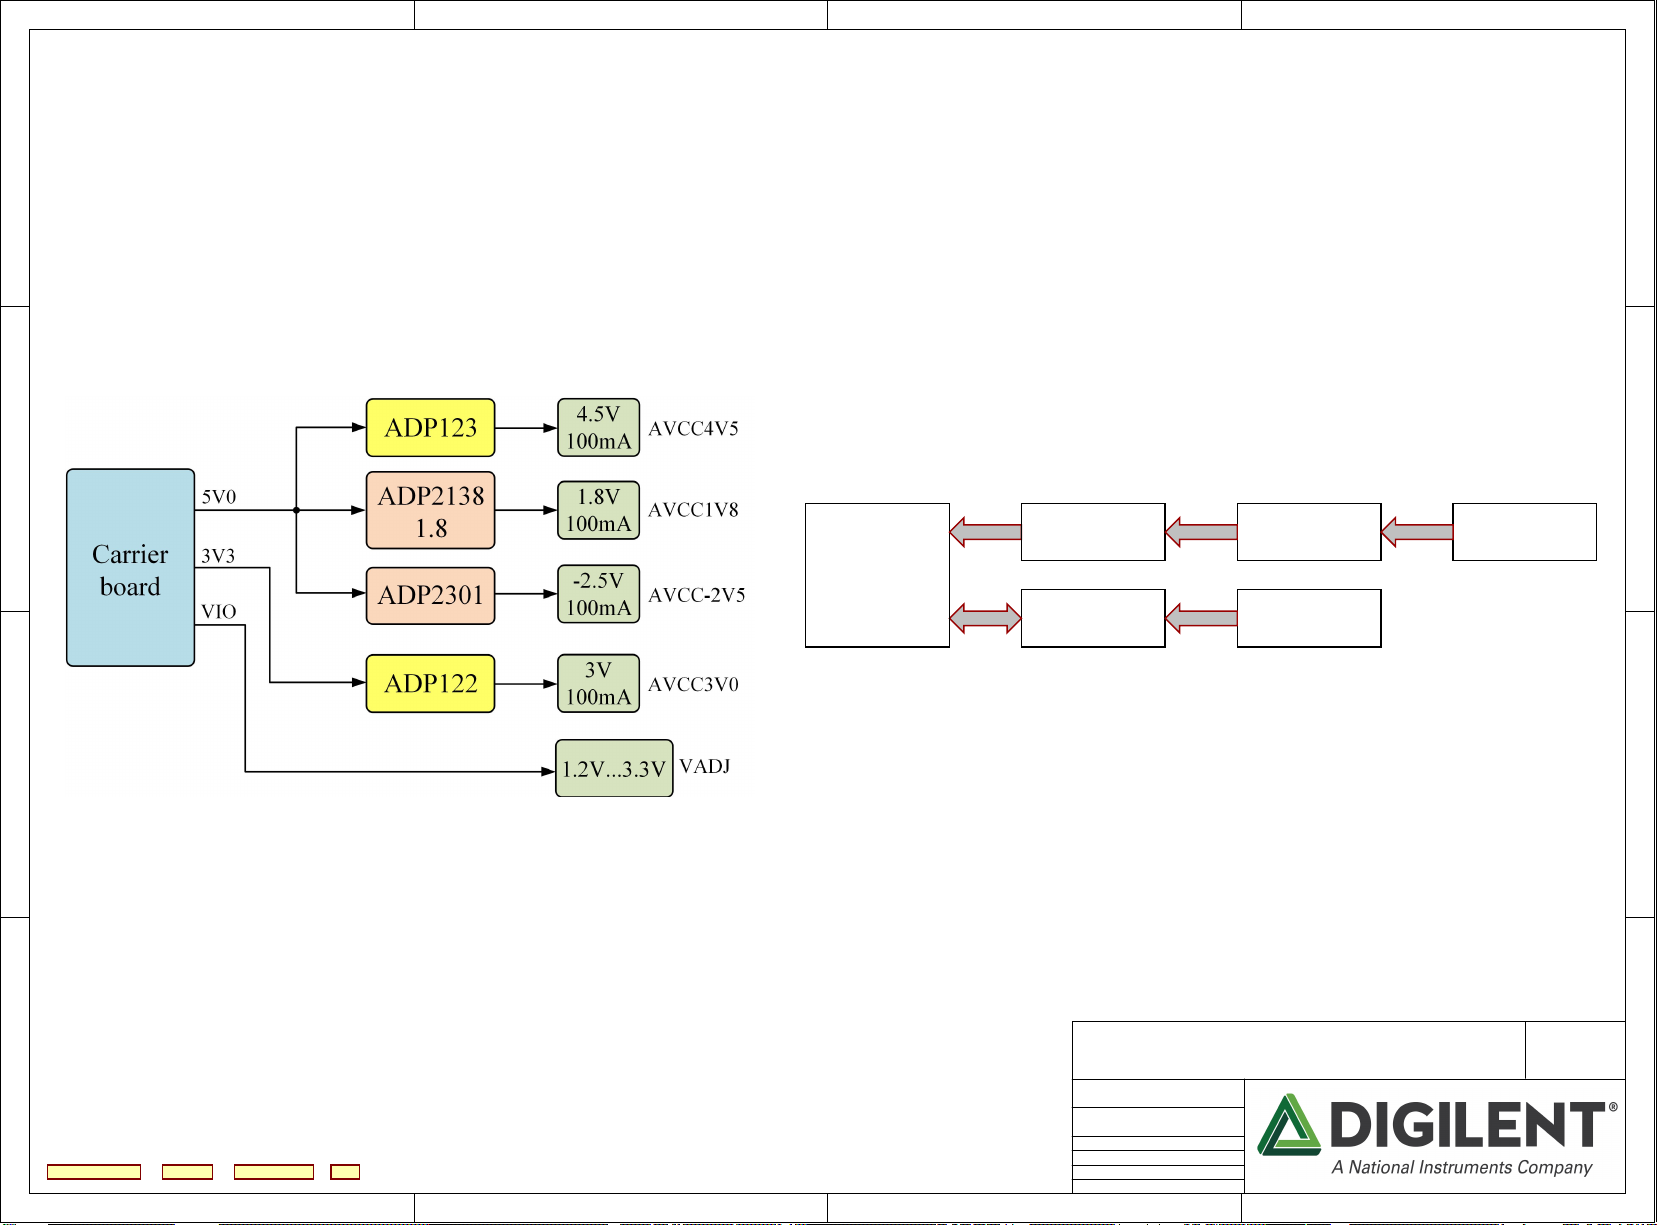1657x1225 pixels.
Task: Select the ADP2301 regulator block
Action: point(430,596)
